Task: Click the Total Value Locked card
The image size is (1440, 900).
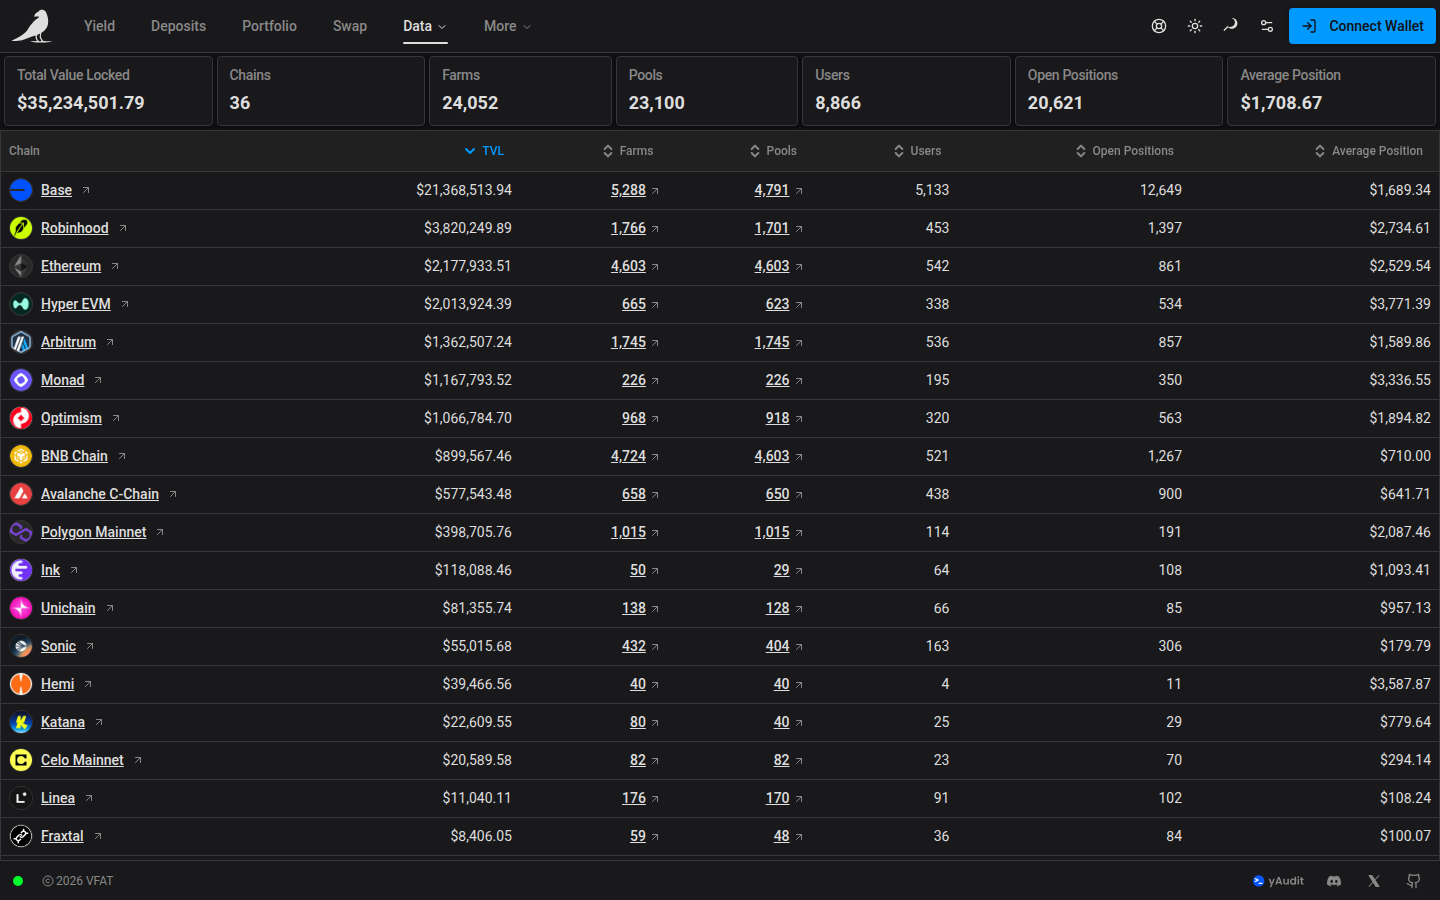Action: coord(108,91)
